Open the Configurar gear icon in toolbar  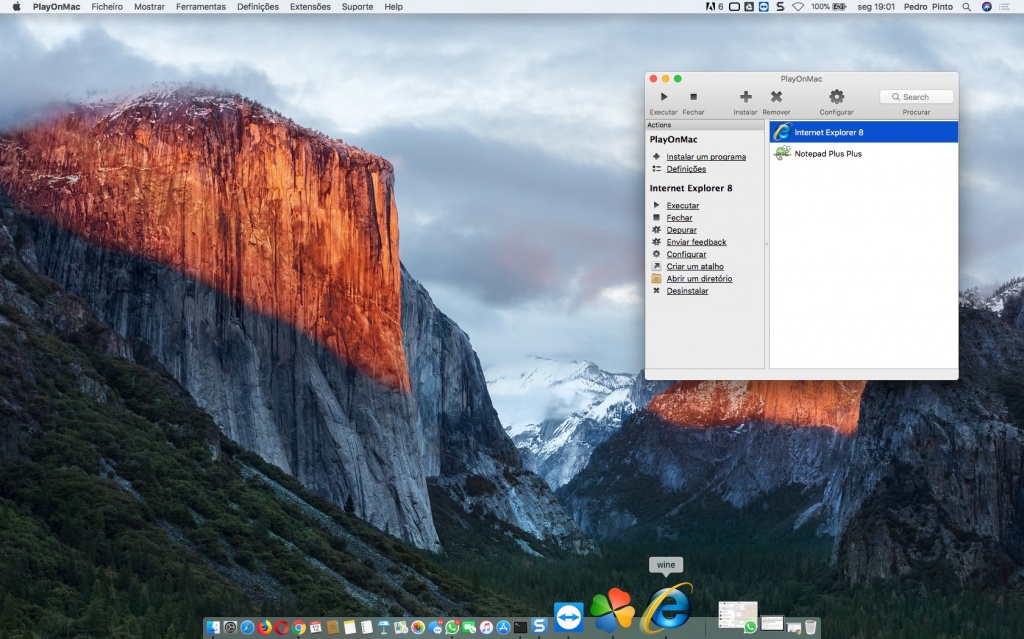[x=836, y=96]
